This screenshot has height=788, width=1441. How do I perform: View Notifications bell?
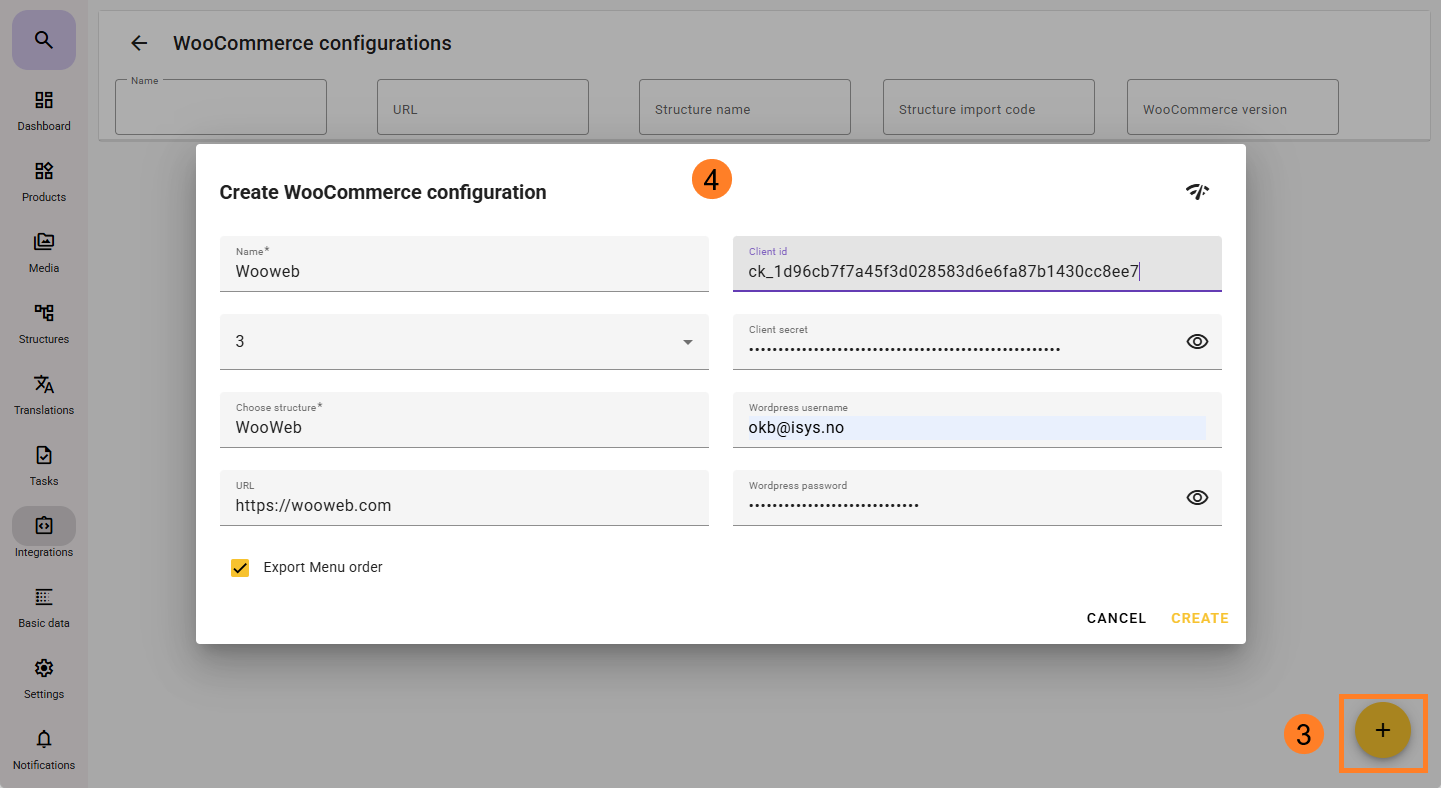tap(44, 750)
